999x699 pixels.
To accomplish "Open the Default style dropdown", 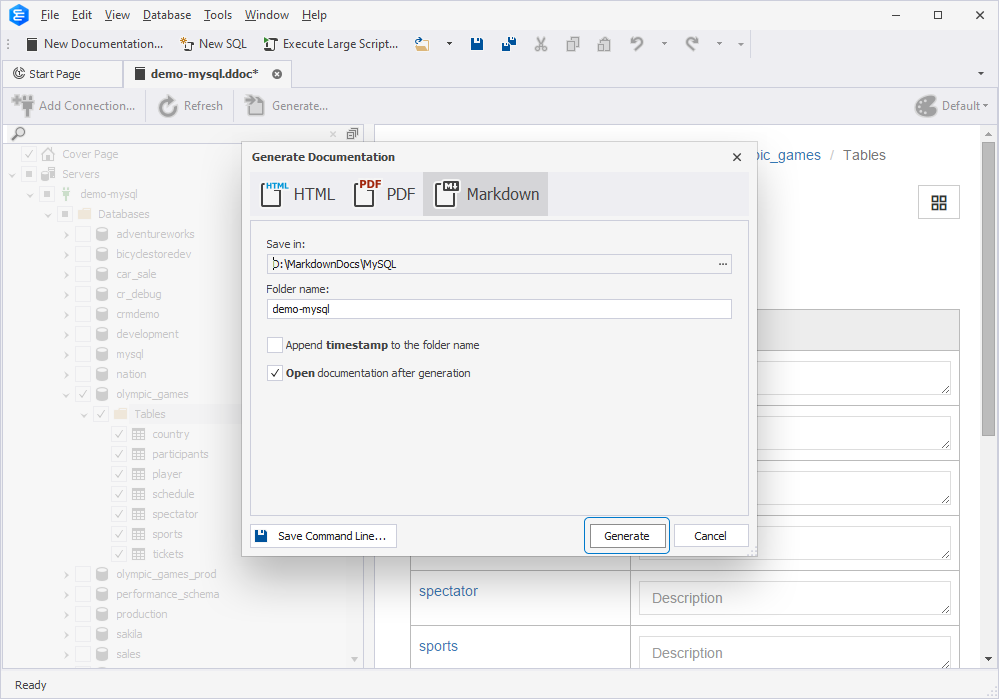I will (x=952, y=106).
